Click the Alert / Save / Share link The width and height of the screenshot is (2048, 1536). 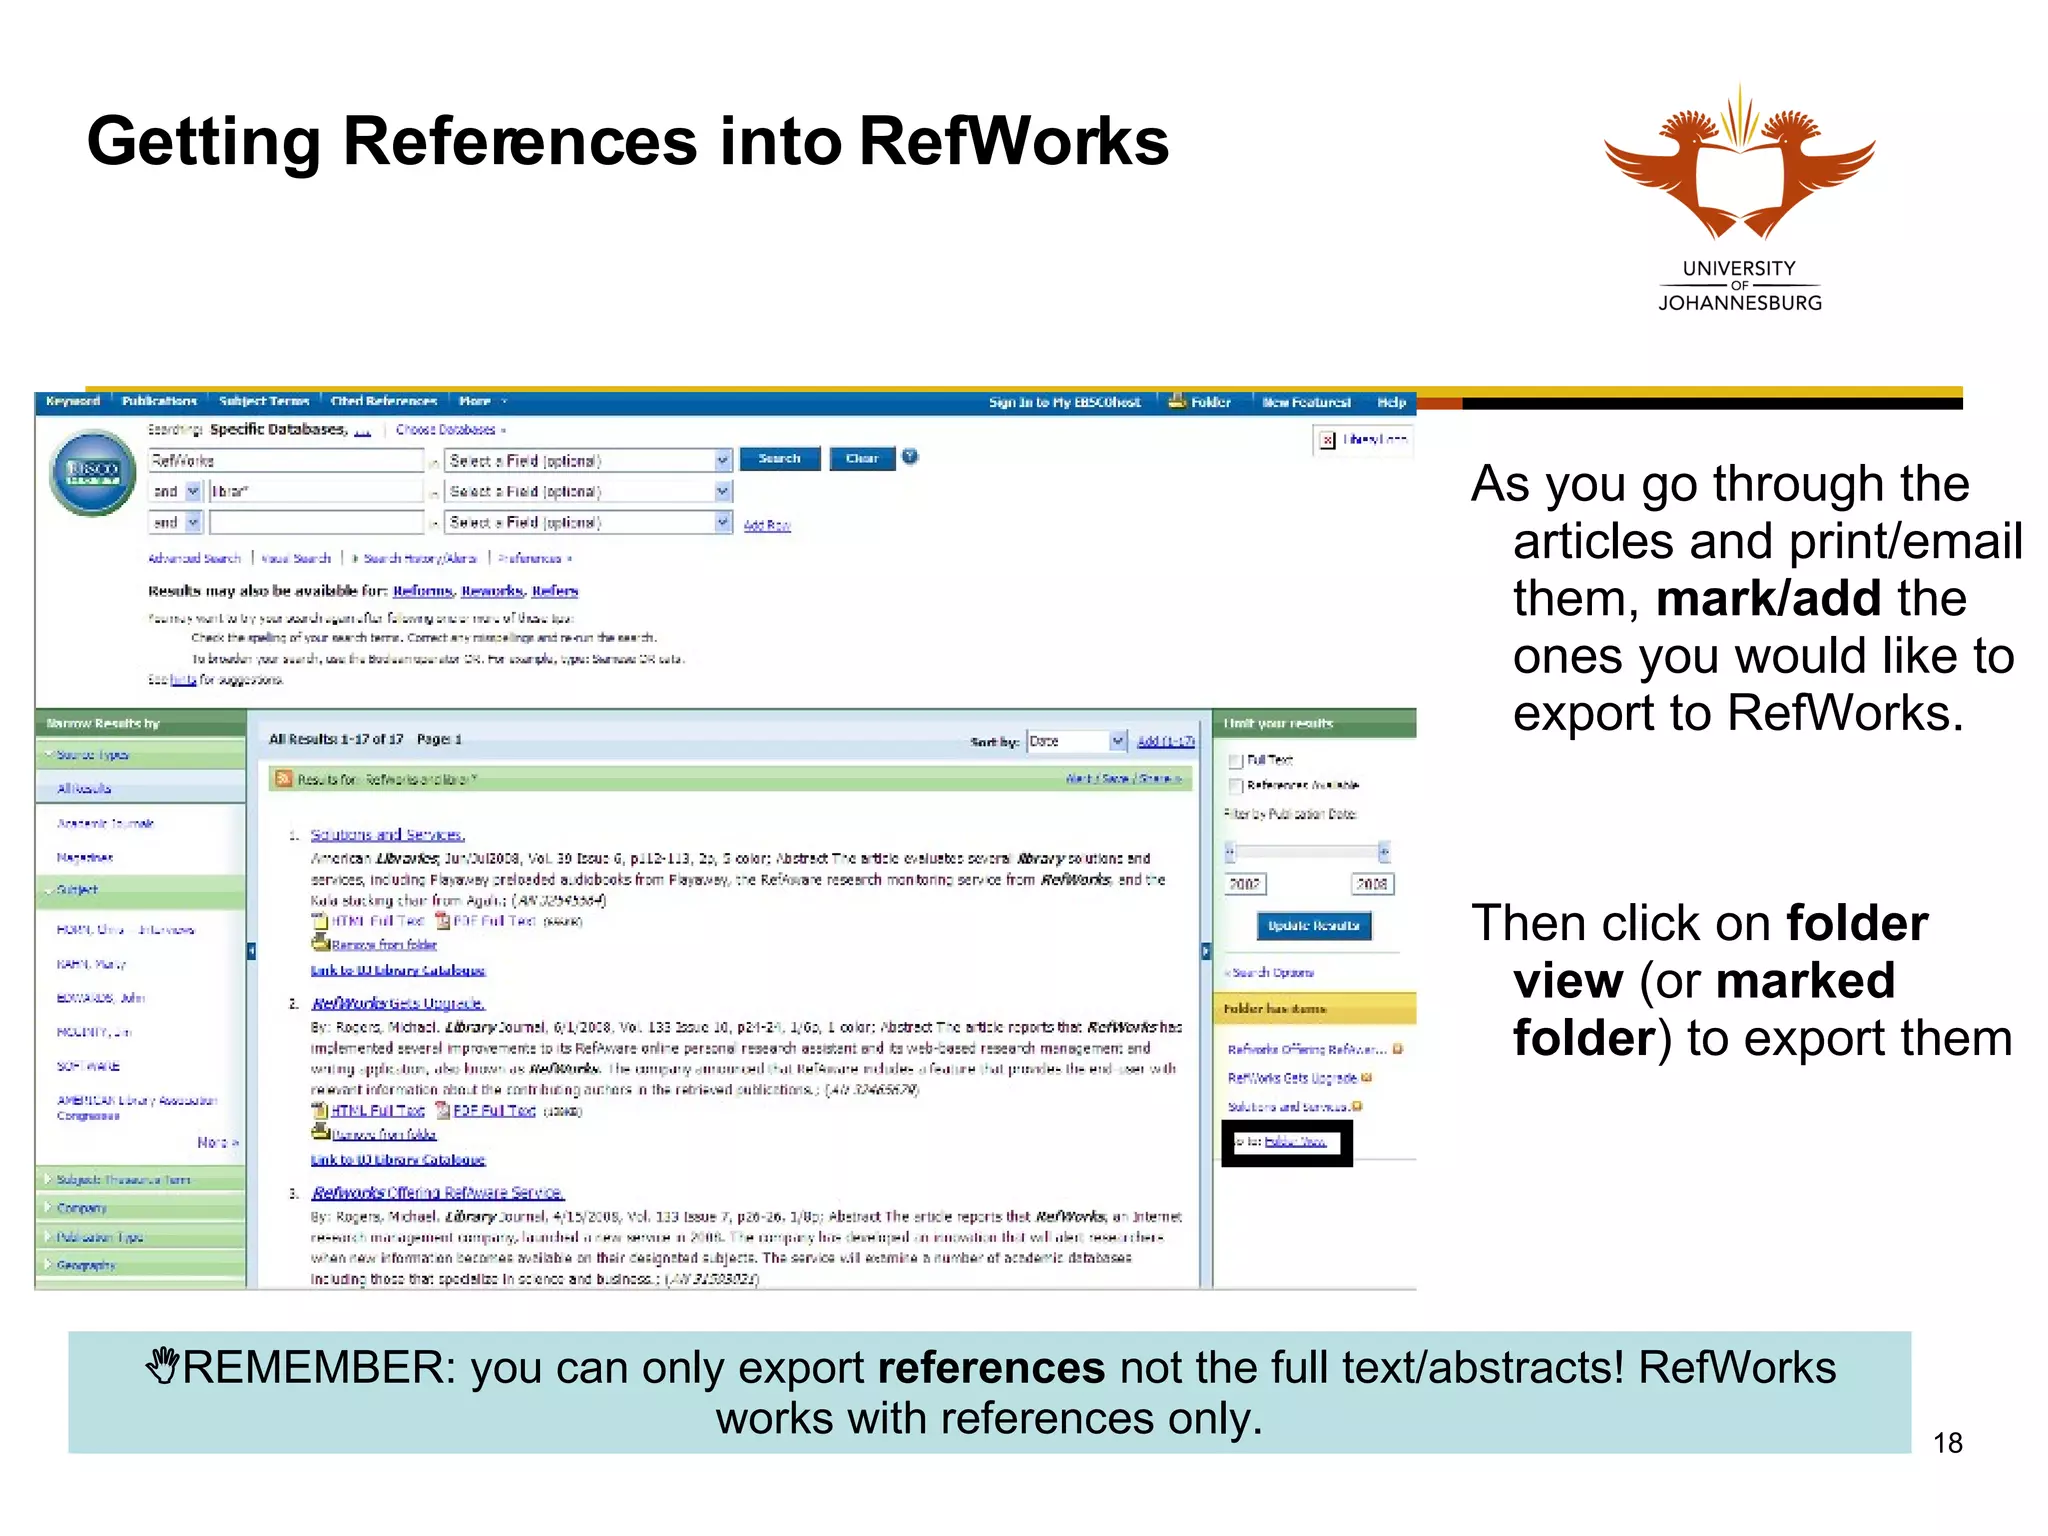pyautogui.click(x=1123, y=778)
